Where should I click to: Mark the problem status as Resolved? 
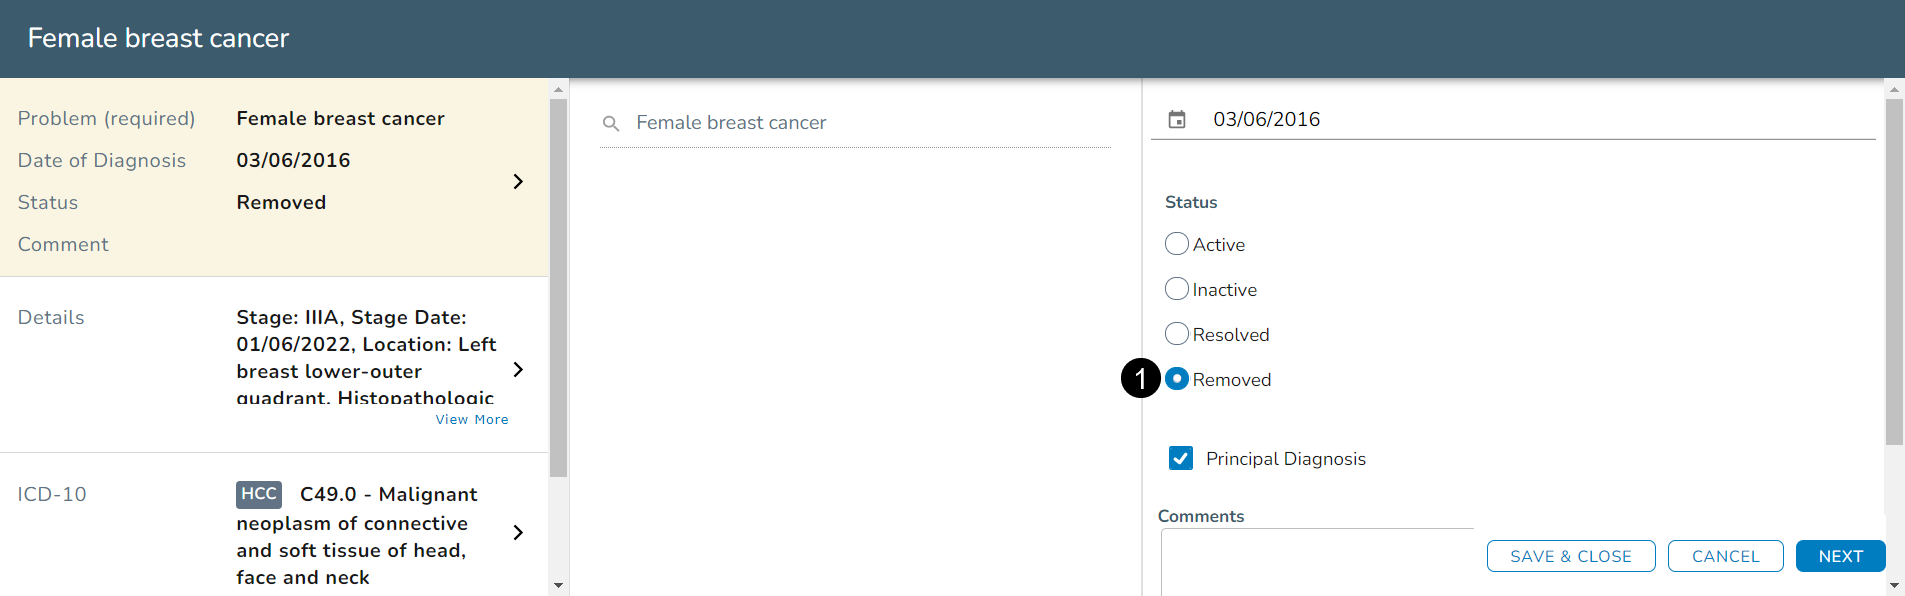coord(1177,334)
